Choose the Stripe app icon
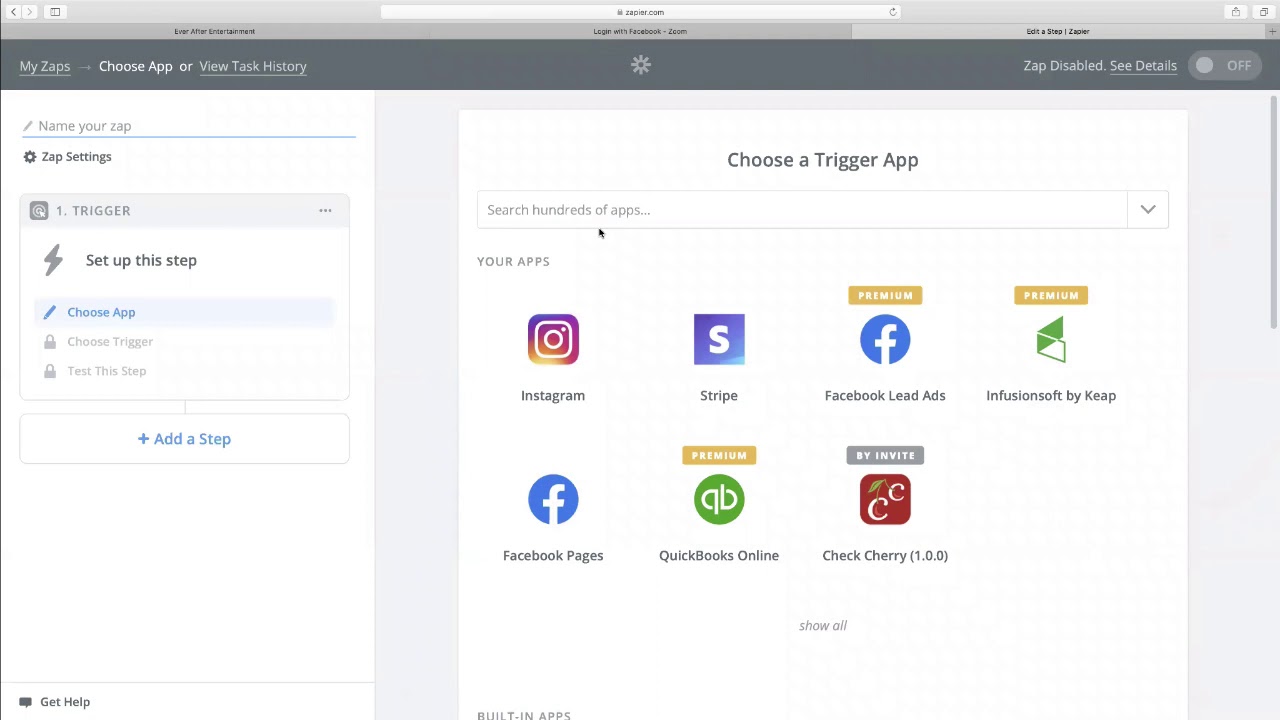Viewport: 1280px width, 720px height. [719, 340]
